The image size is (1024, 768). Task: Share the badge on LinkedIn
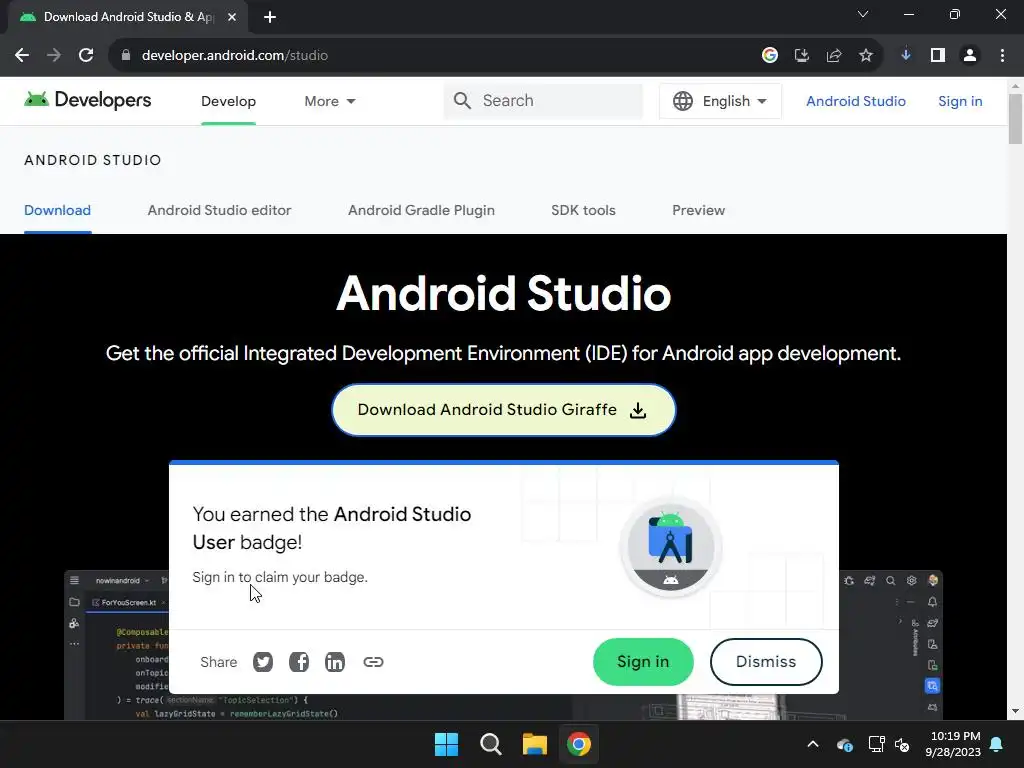pos(334,662)
